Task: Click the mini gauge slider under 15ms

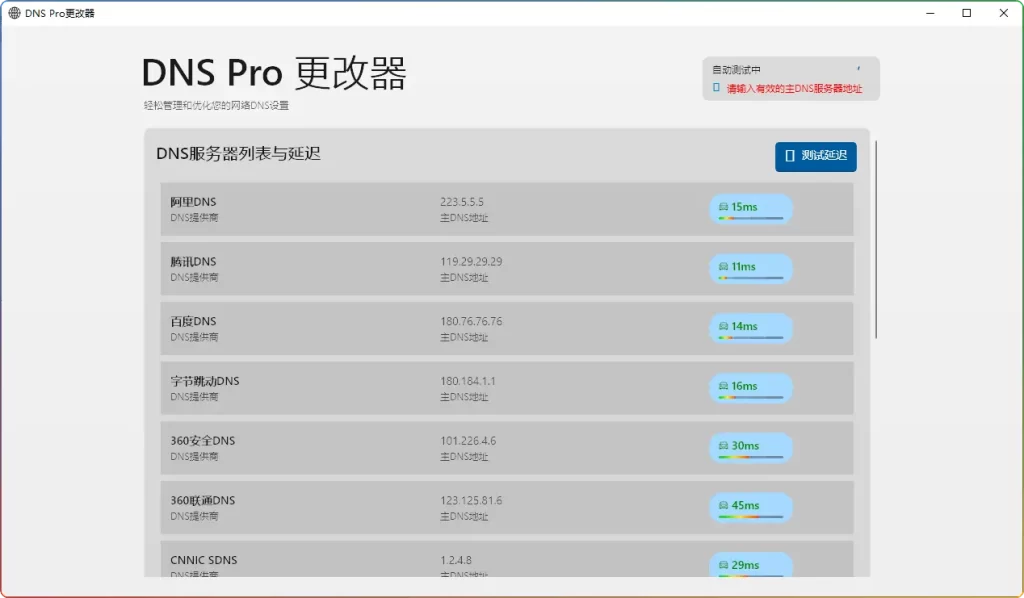Action: point(750,217)
